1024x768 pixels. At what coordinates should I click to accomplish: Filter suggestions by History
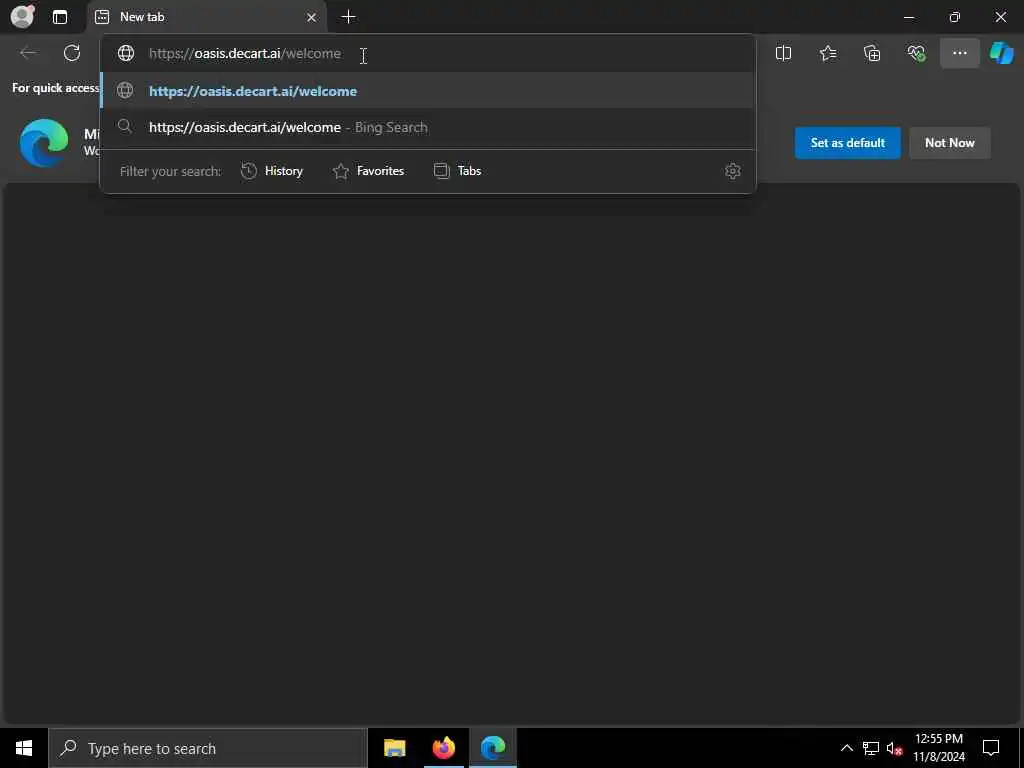pyautogui.click(x=272, y=171)
